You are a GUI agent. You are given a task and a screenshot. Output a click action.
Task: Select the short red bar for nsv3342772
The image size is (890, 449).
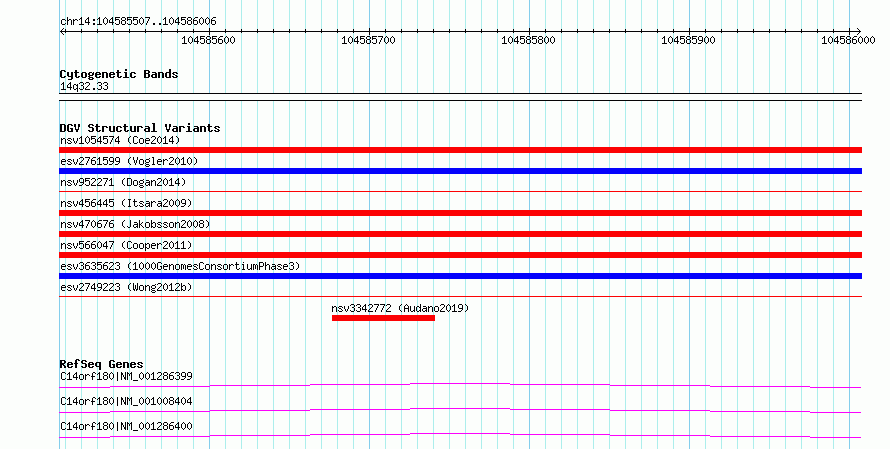coord(383,318)
